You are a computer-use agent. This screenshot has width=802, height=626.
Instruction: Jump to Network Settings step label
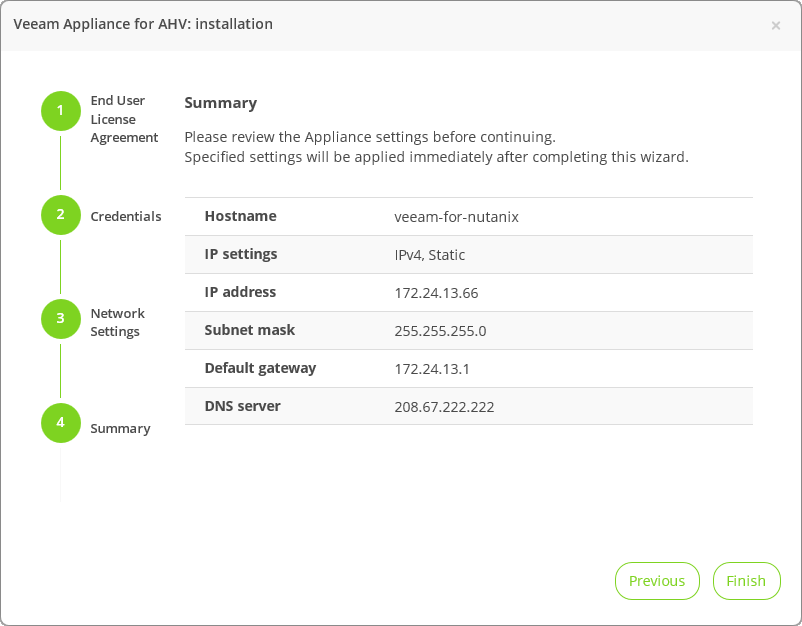[118, 323]
